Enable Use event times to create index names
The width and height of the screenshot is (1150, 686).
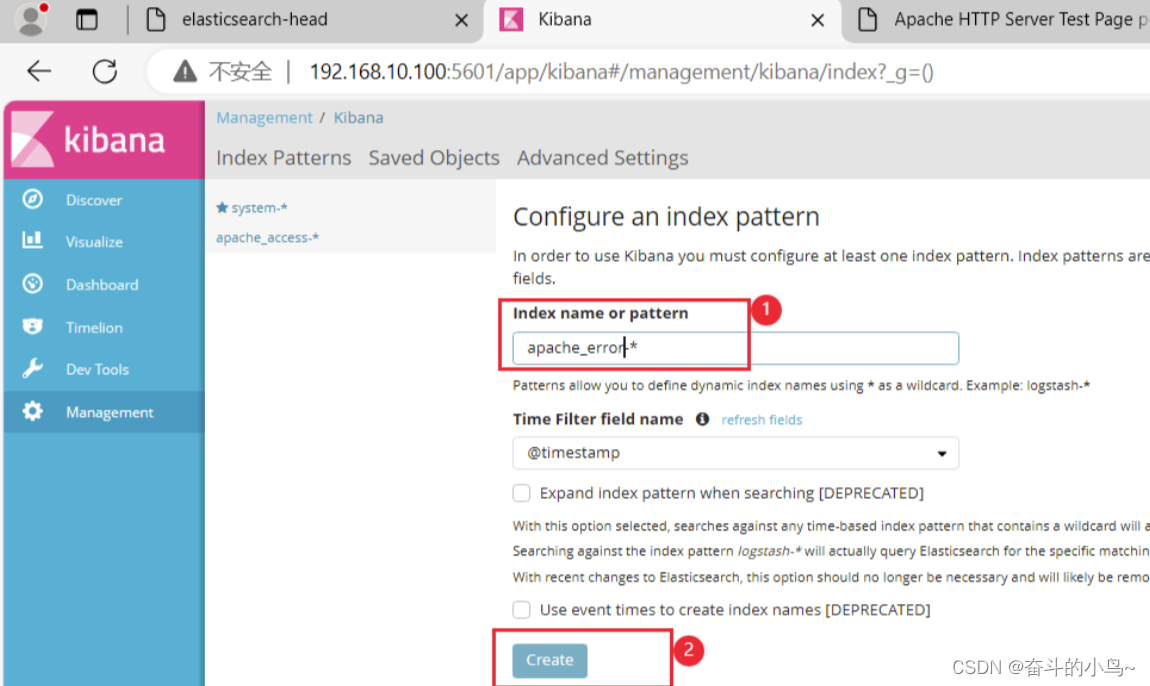coord(521,609)
